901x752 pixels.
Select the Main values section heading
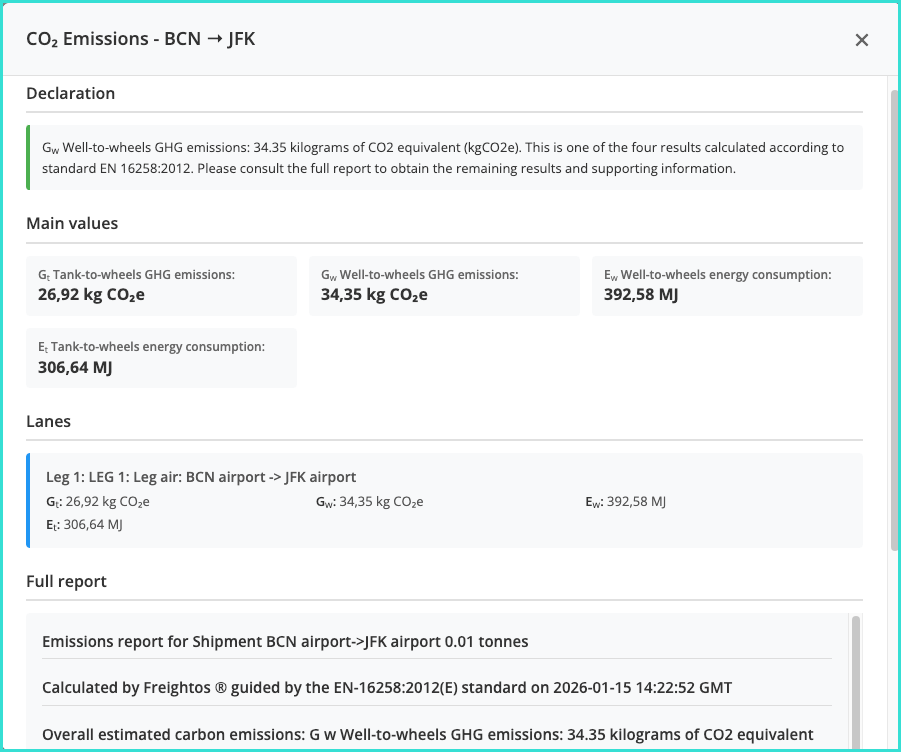coord(72,223)
